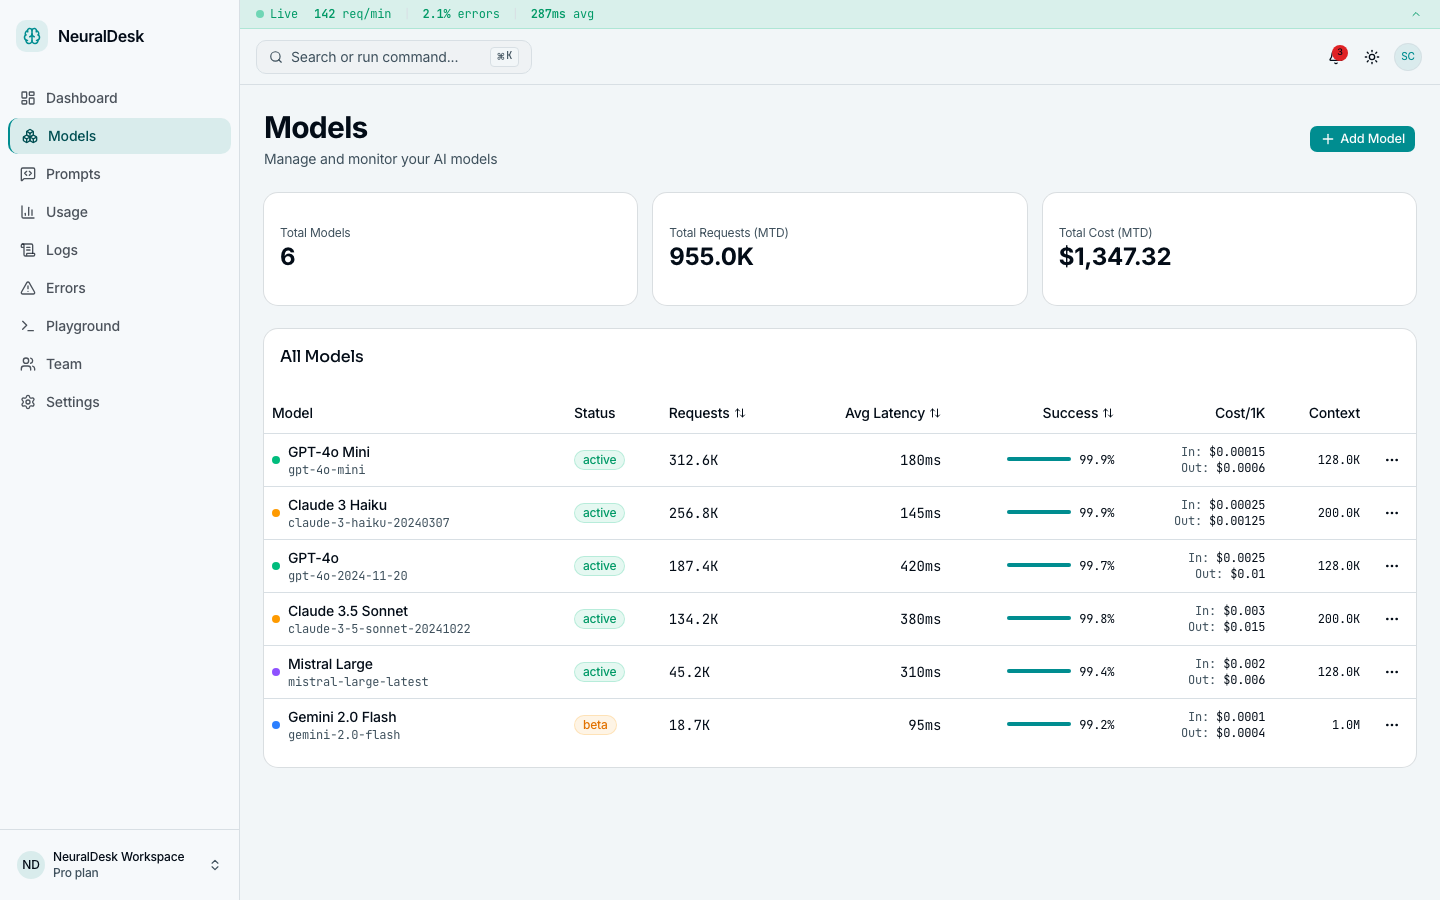The image size is (1440, 900).
Task: Select Prompts in the sidebar menu
Action: coord(72,174)
